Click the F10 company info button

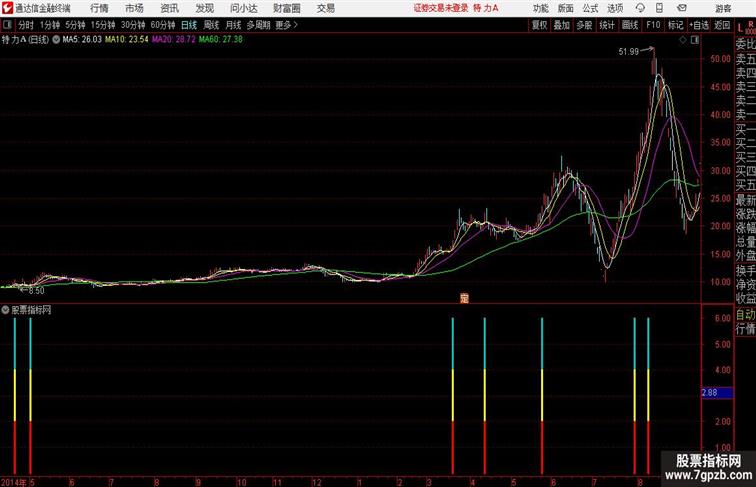coord(653,25)
